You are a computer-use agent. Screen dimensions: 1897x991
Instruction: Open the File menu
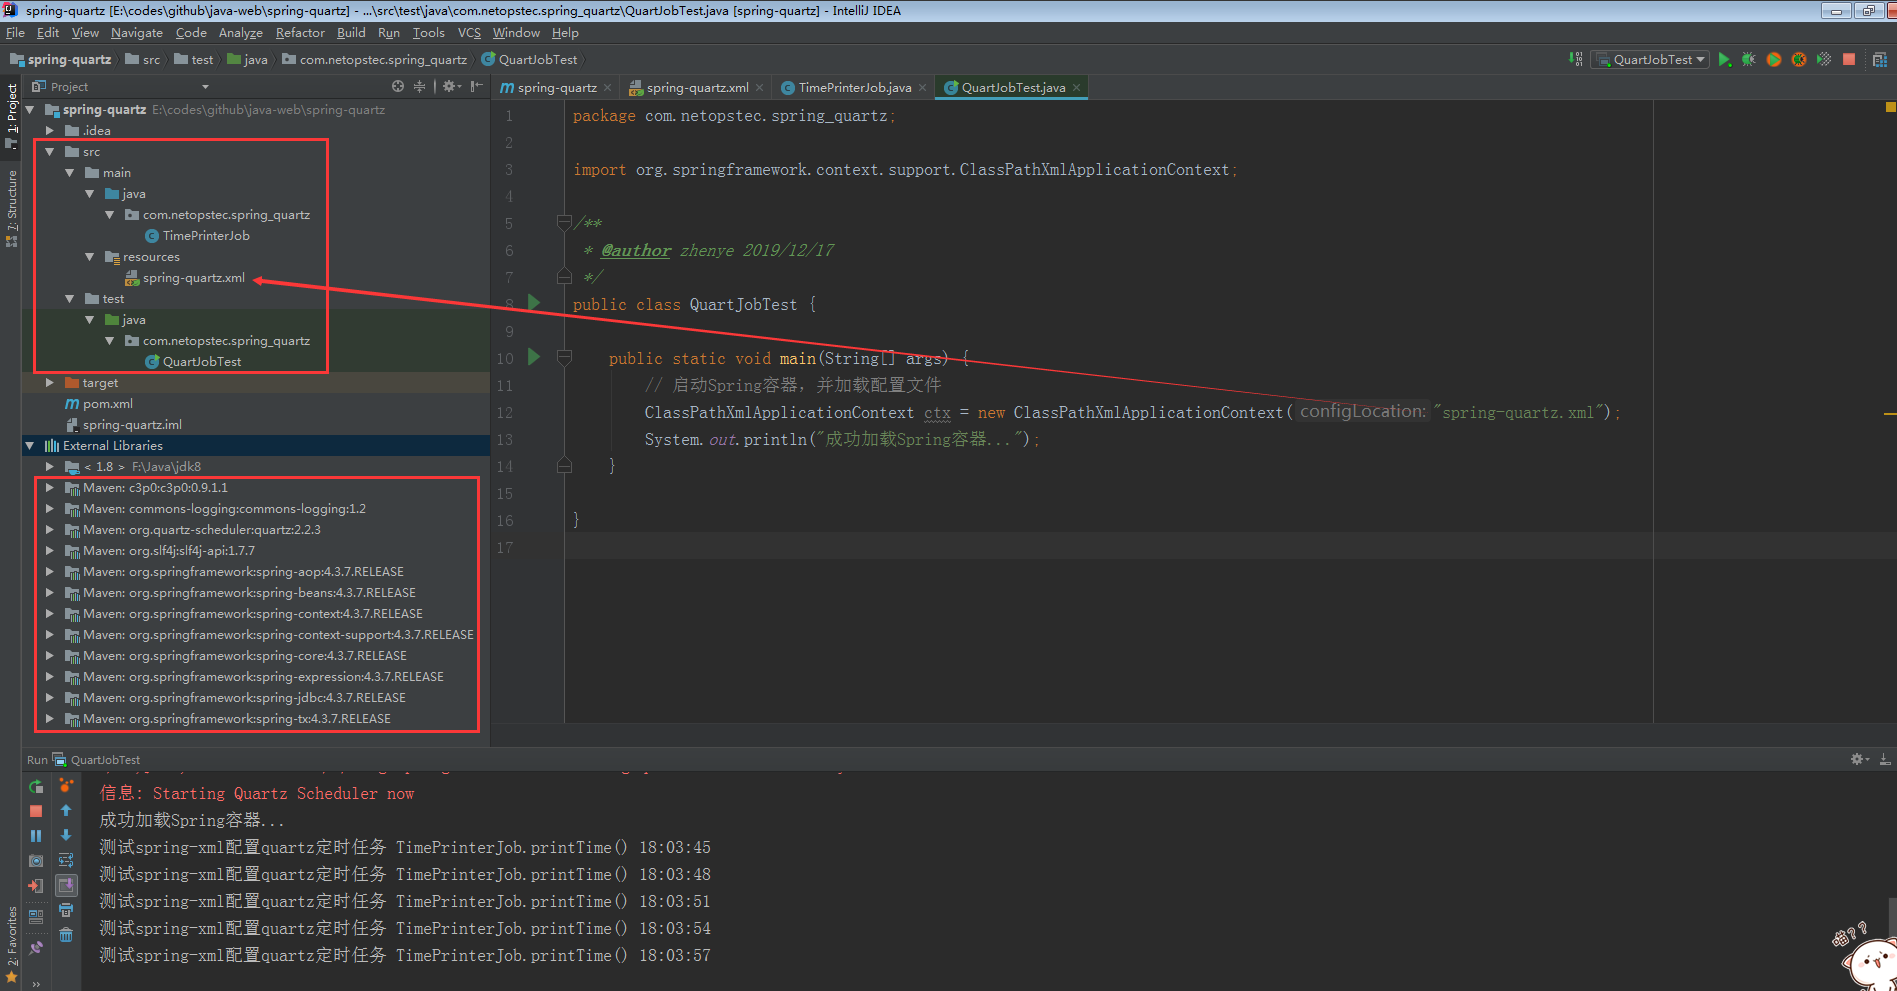15,33
